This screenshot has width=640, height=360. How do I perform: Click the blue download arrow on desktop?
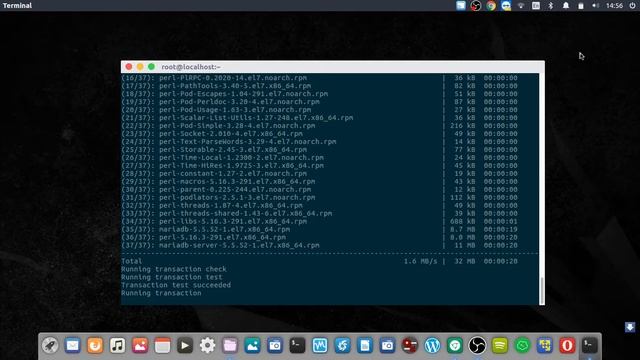pos(630,327)
